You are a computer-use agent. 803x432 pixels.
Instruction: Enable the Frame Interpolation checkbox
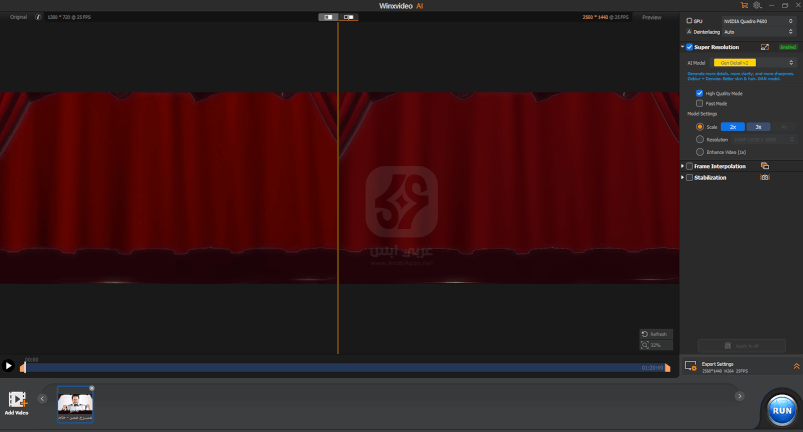tap(689, 165)
